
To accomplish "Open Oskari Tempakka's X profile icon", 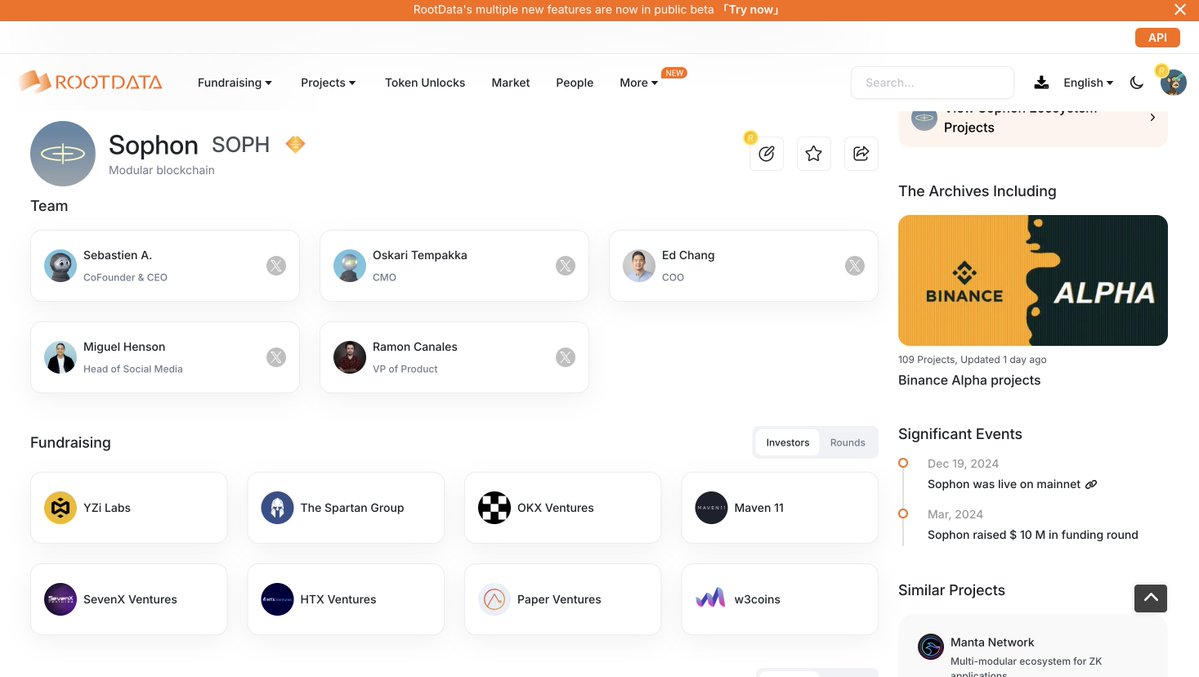I will click(565, 265).
